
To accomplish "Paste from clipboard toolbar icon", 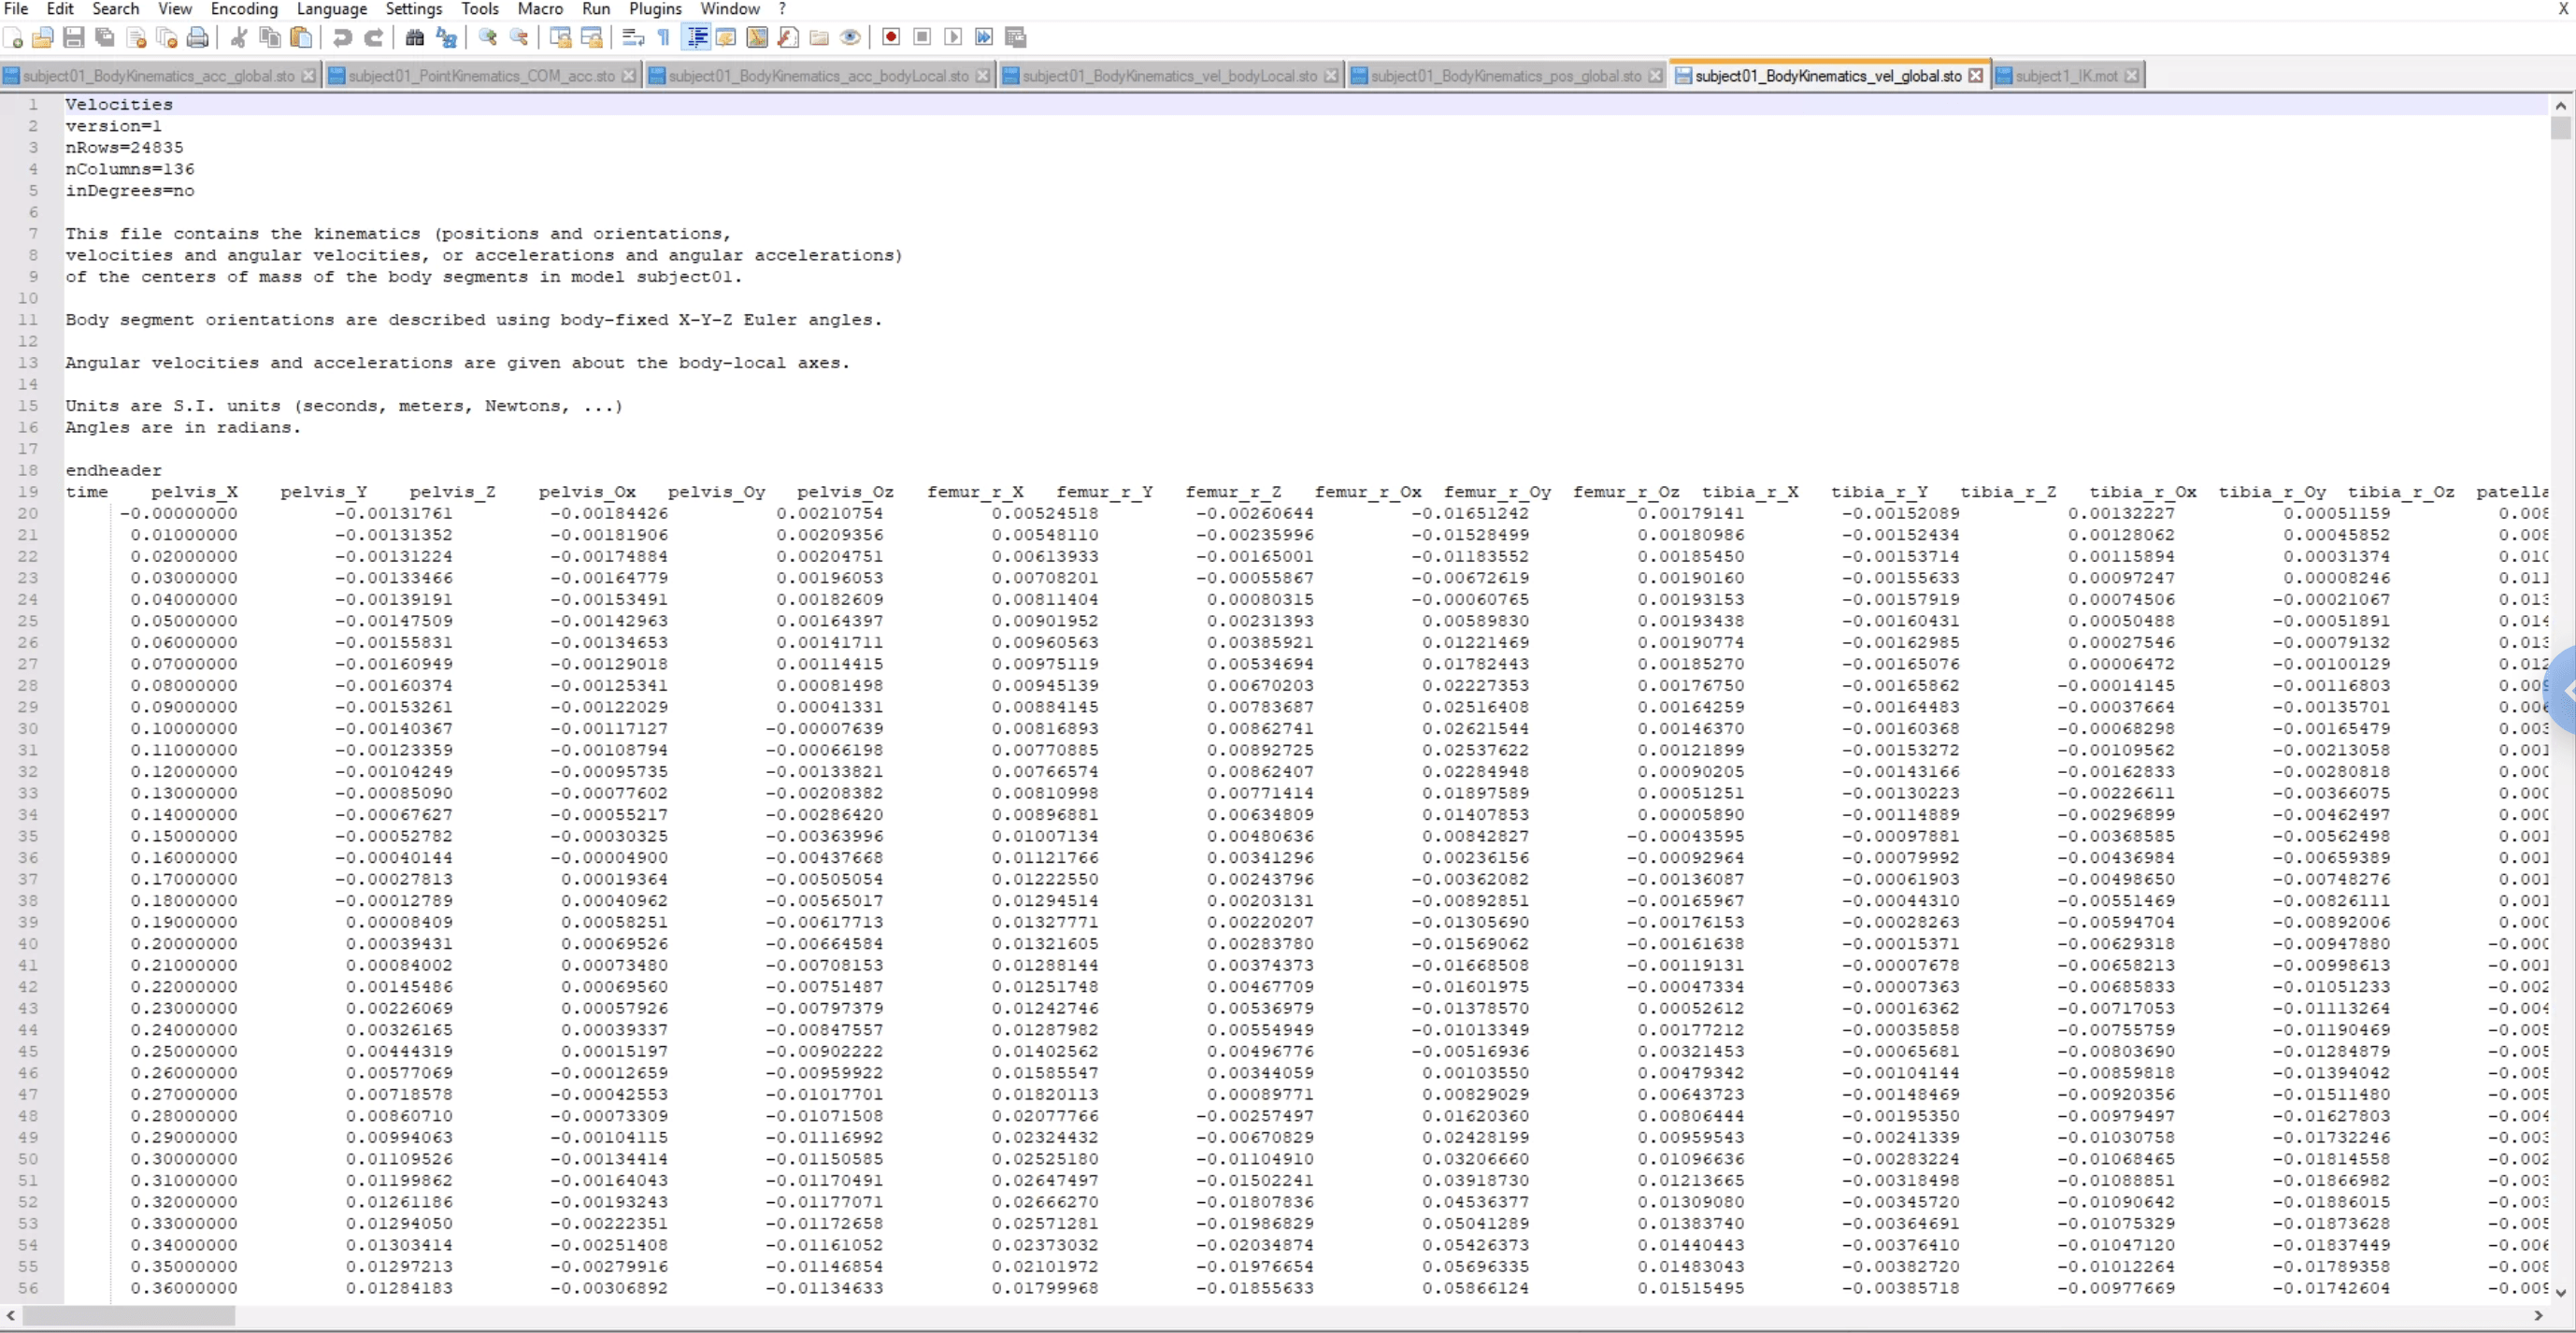I will pyautogui.click(x=300, y=38).
